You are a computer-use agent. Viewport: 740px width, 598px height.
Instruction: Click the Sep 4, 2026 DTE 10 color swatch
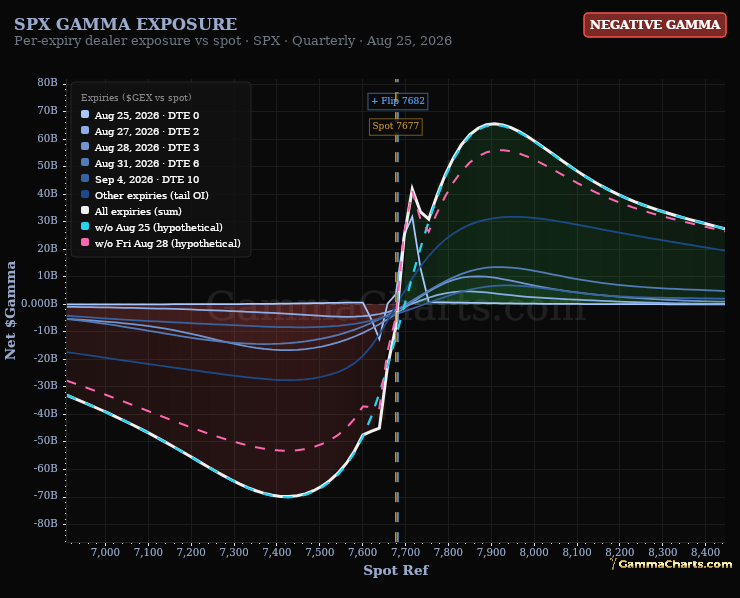coord(85,178)
